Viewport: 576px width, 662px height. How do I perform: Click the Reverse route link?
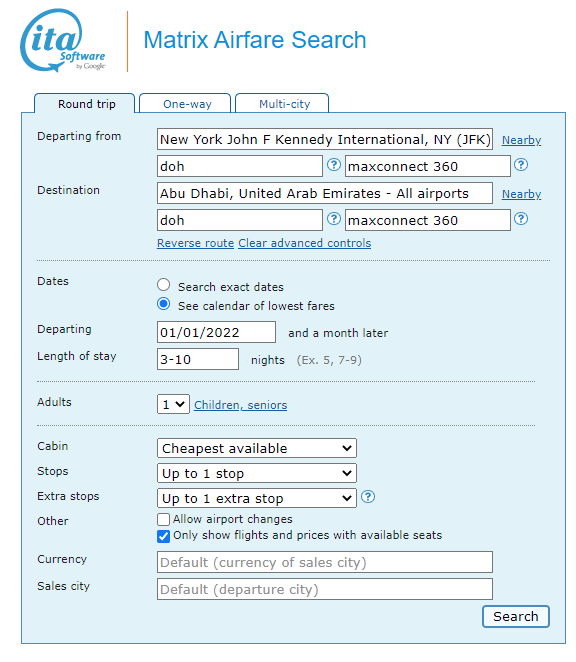(196, 243)
